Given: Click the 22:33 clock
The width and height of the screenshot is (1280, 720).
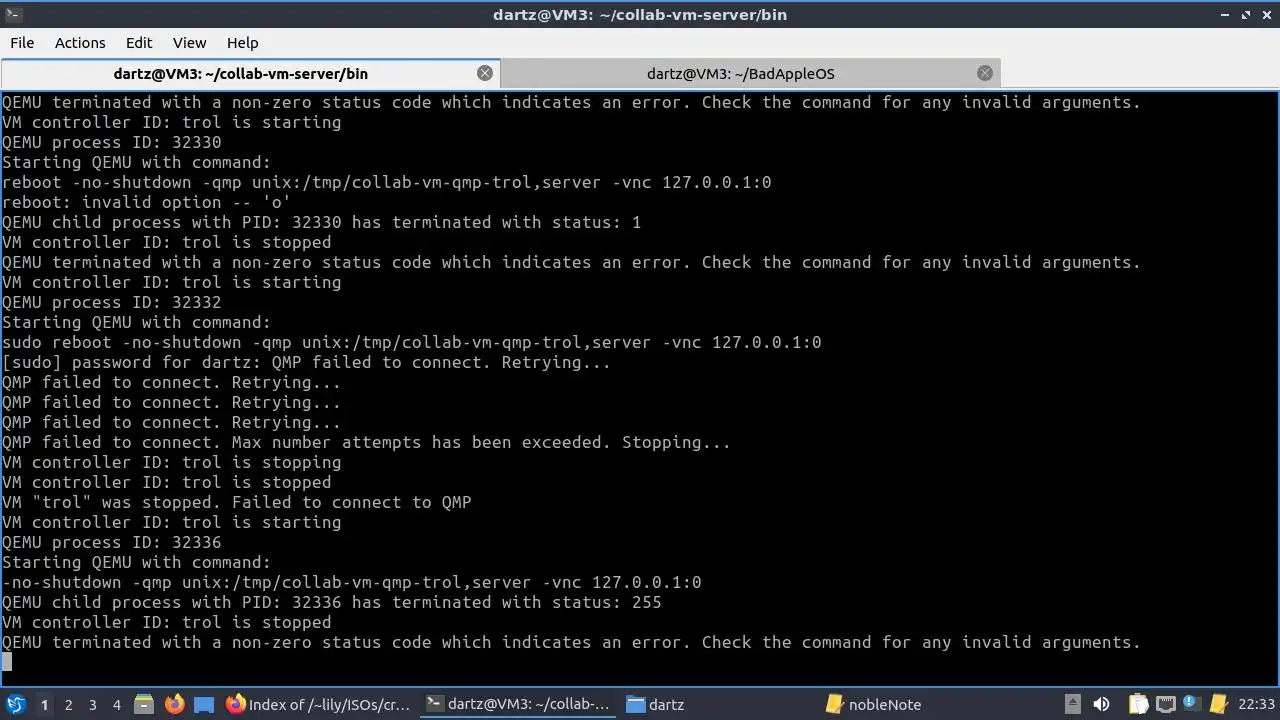Looking at the screenshot, I should 1257,704.
